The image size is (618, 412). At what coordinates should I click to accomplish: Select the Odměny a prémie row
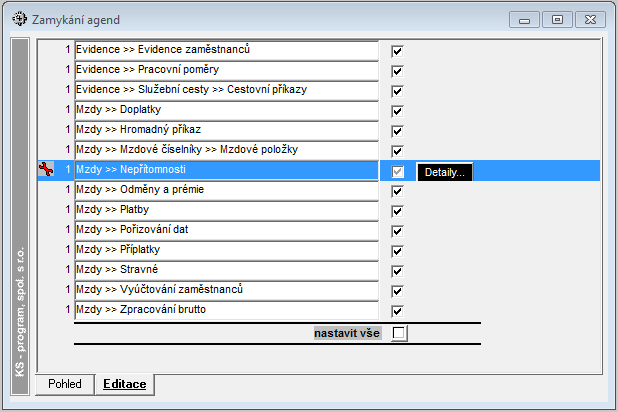[x=227, y=190]
